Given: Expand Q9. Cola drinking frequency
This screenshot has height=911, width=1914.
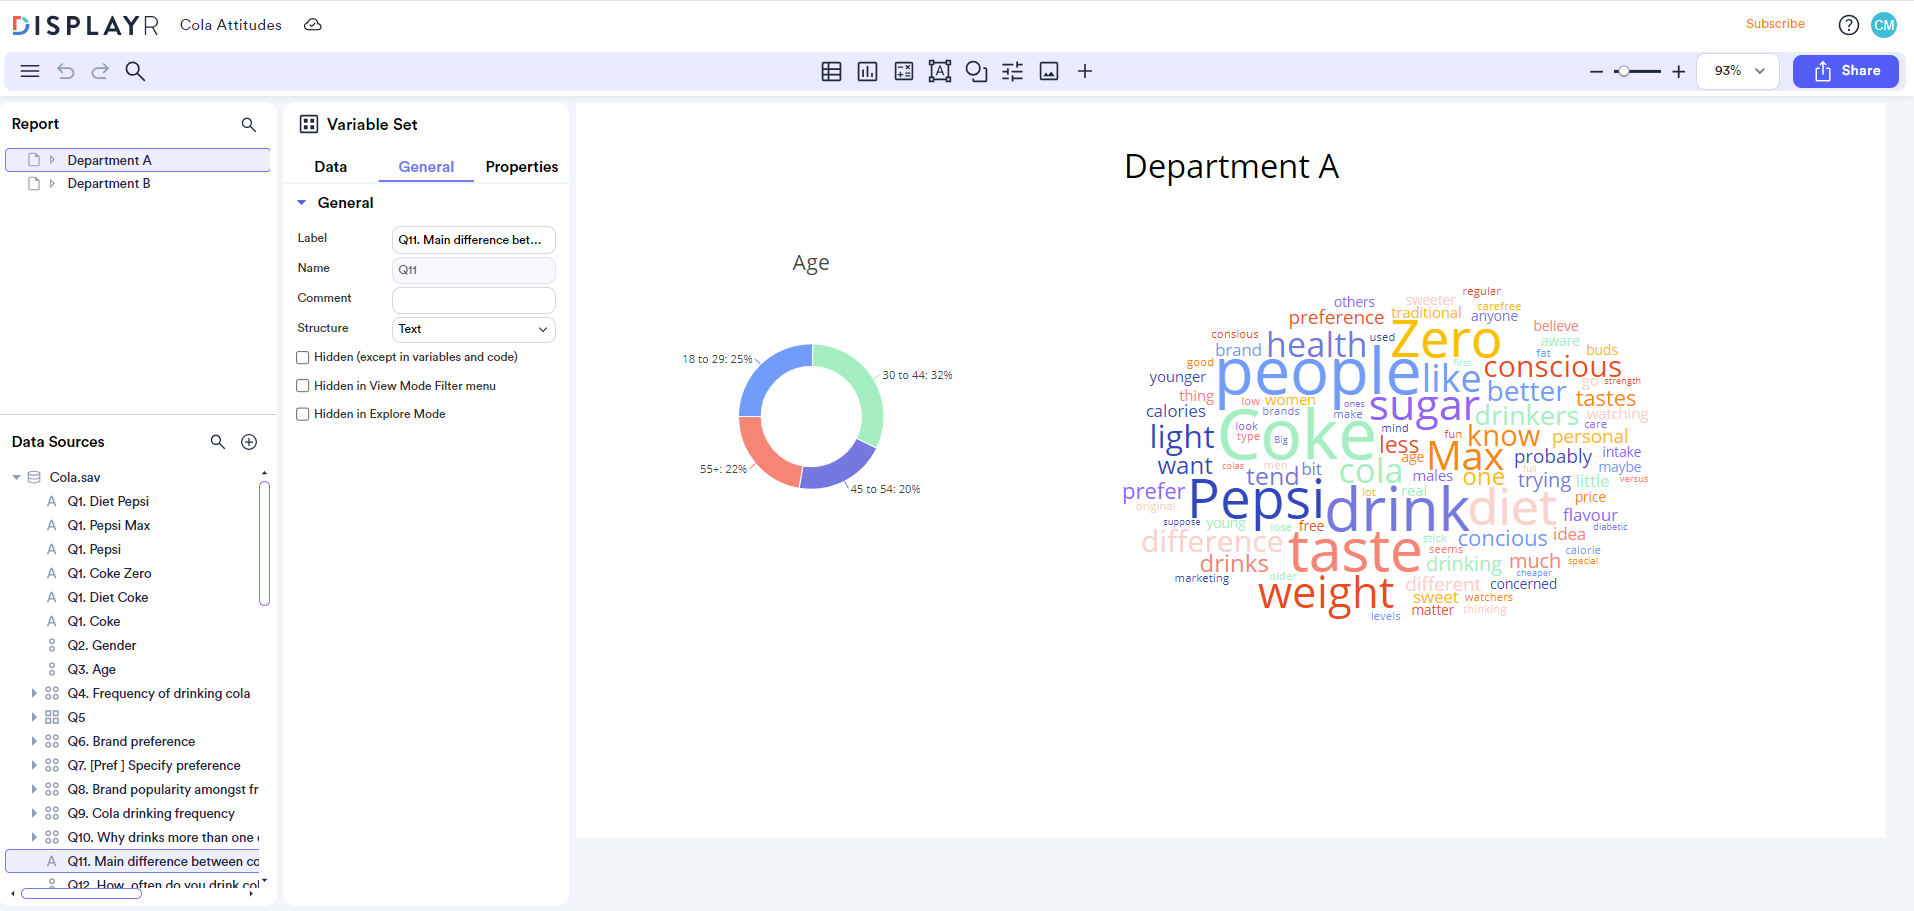Looking at the screenshot, I should click(x=34, y=813).
